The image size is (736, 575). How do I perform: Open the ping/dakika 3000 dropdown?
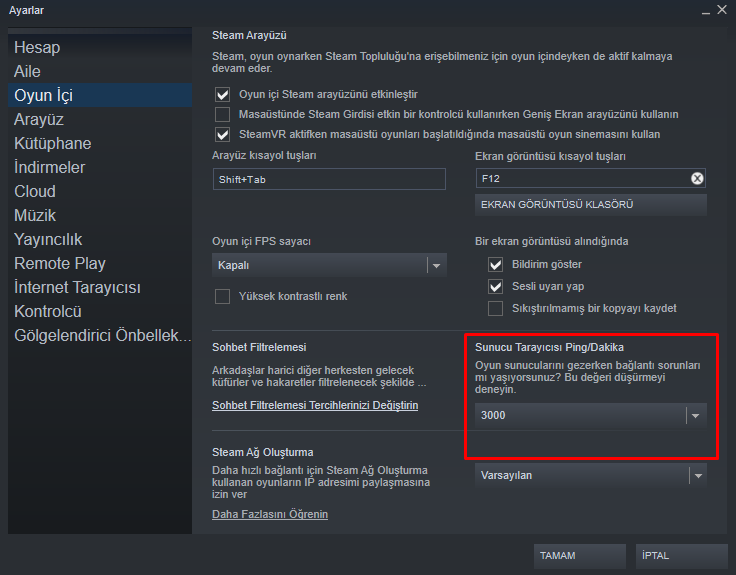pyautogui.click(x=590, y=415)
